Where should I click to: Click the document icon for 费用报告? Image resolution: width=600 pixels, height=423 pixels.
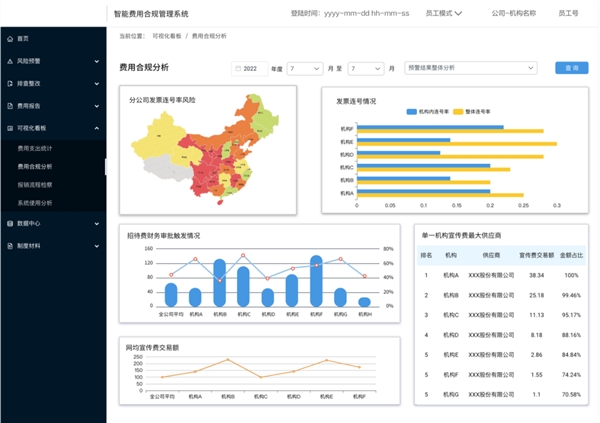pos(9,106)
